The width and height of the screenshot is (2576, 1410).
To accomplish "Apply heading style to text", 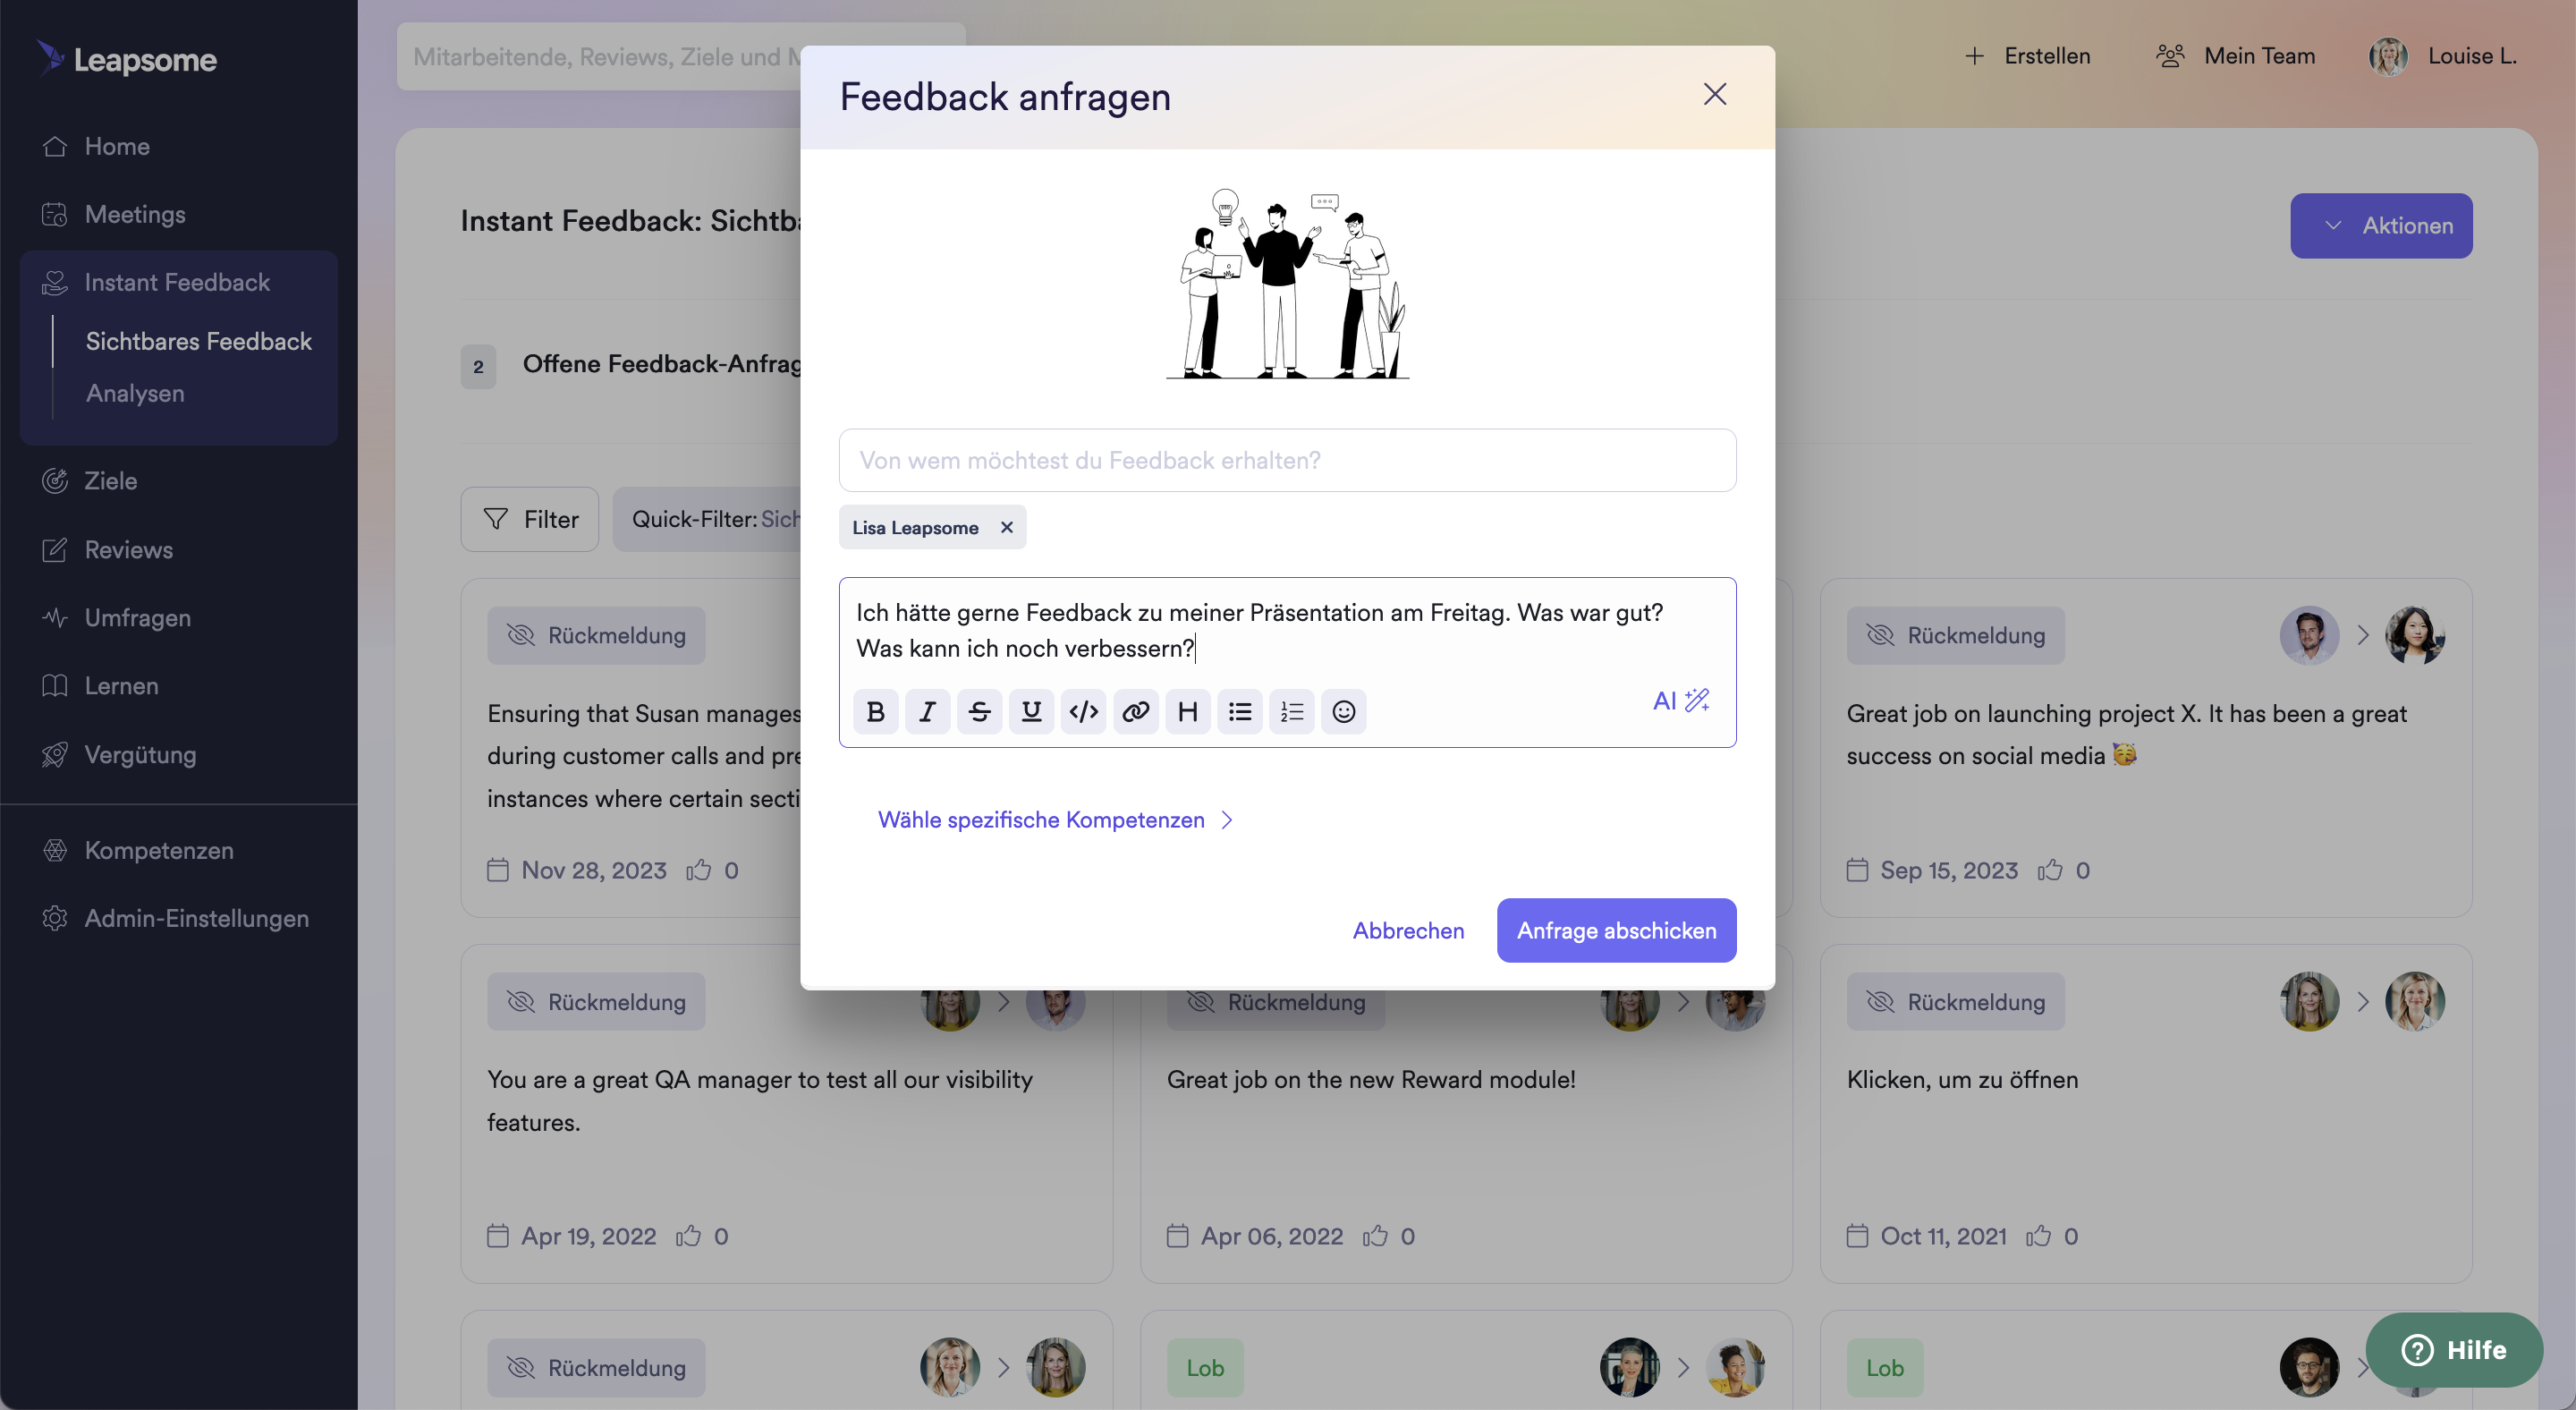I will tap(1187, 711).
